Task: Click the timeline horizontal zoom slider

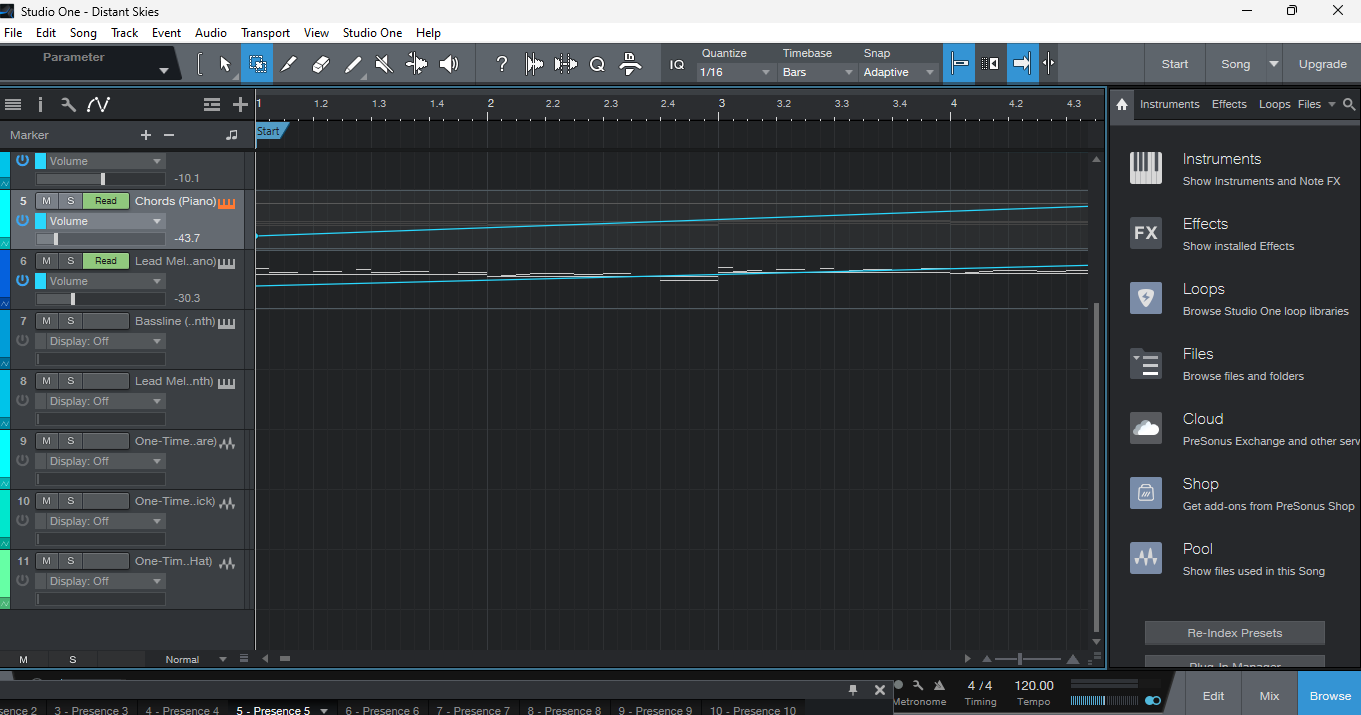Action: point(1028,659)
